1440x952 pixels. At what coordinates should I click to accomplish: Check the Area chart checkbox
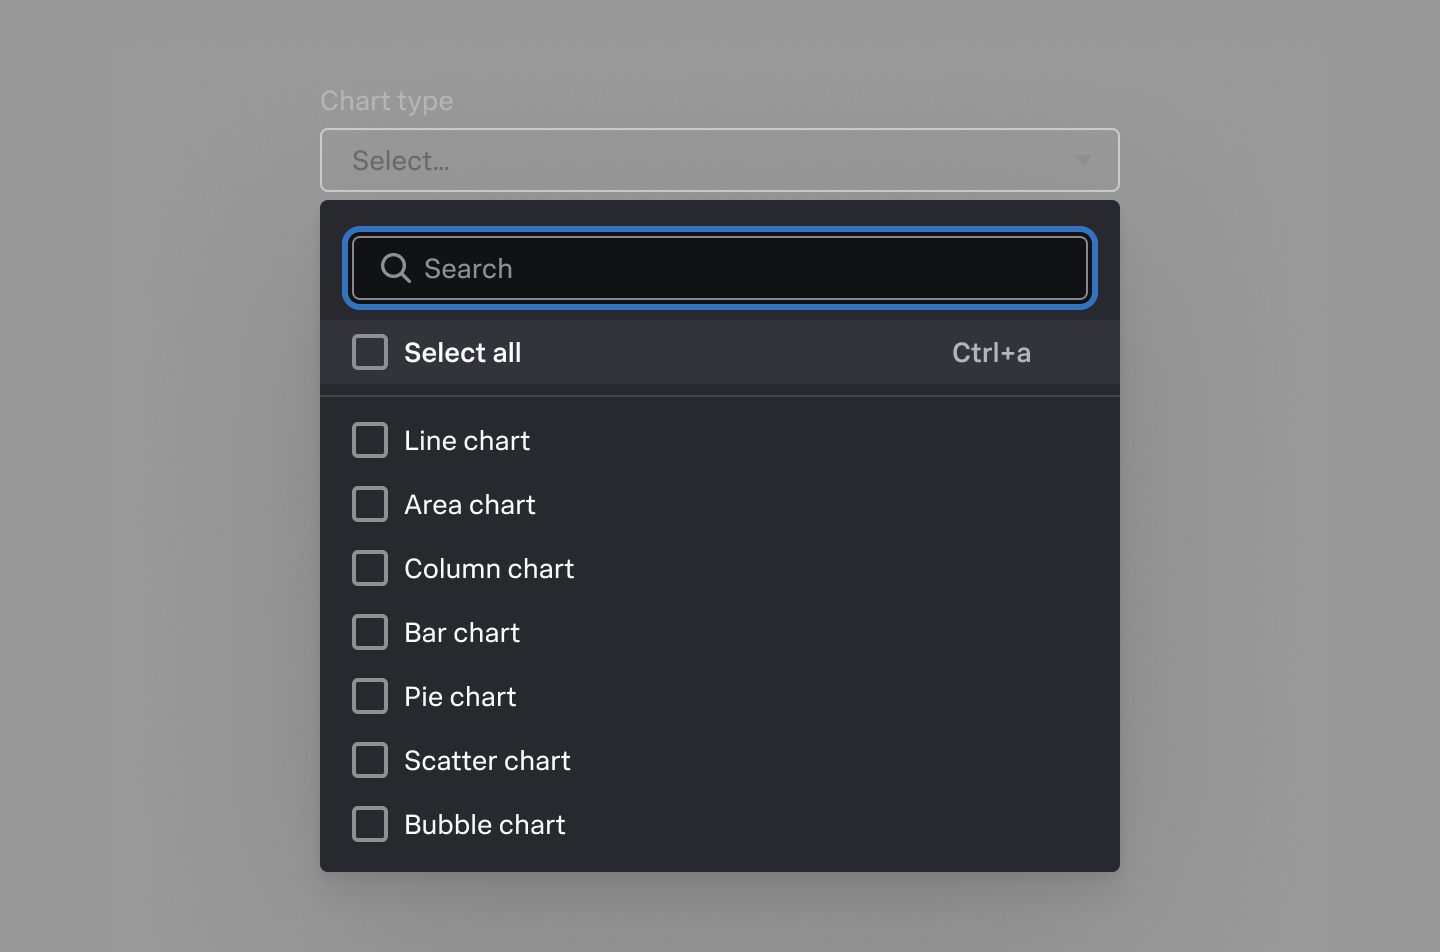[370, 504]
